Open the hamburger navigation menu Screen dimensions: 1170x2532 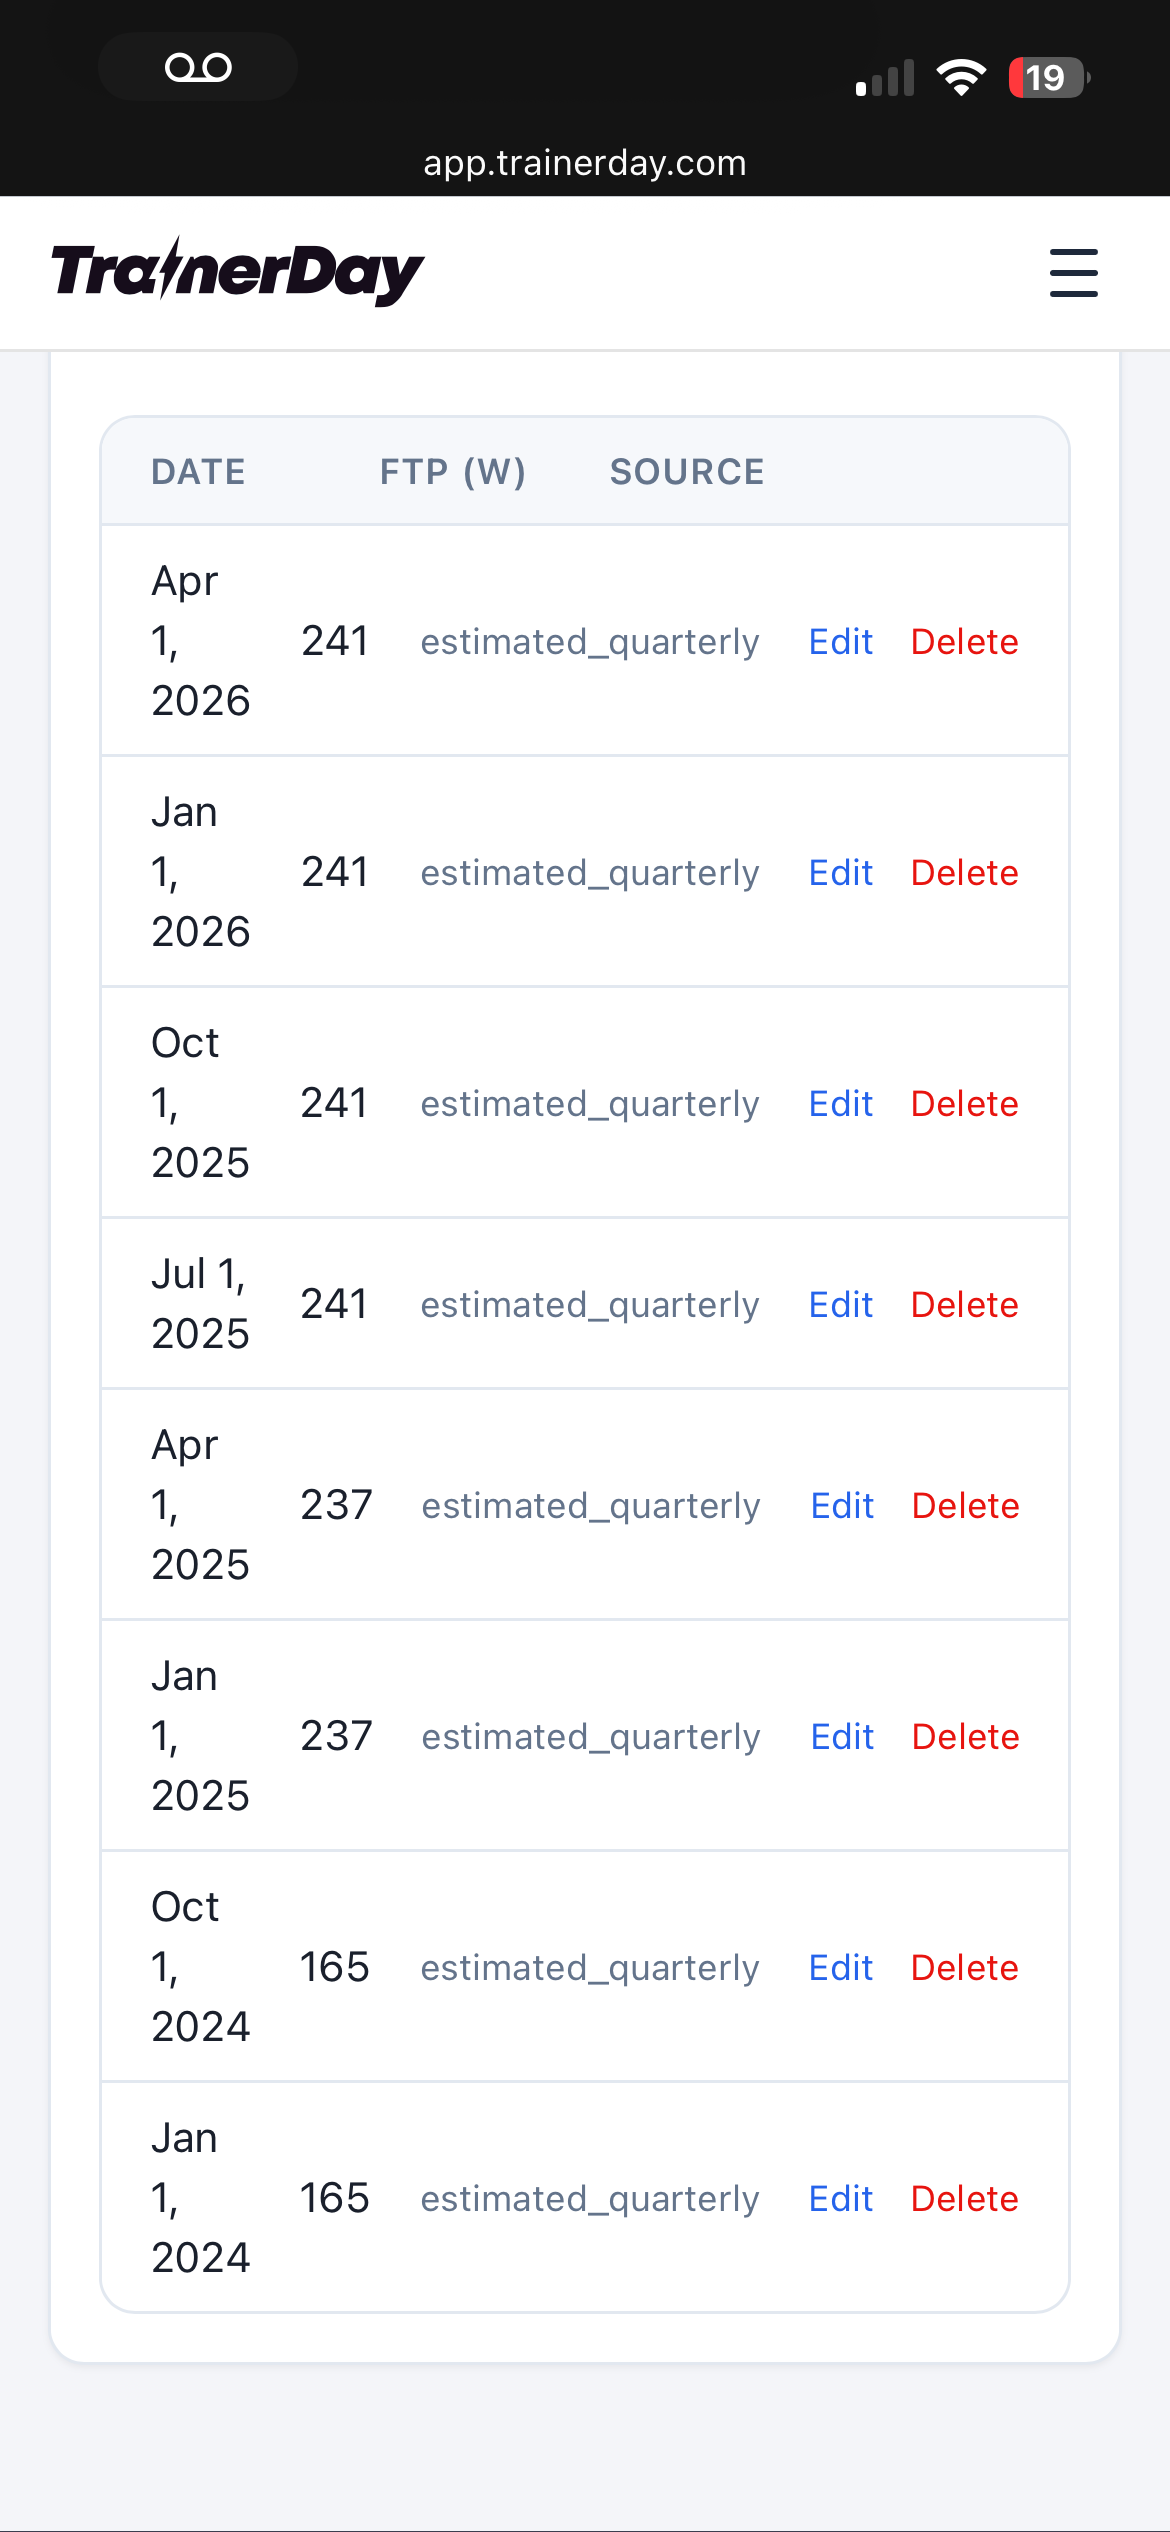(1073, 273)
